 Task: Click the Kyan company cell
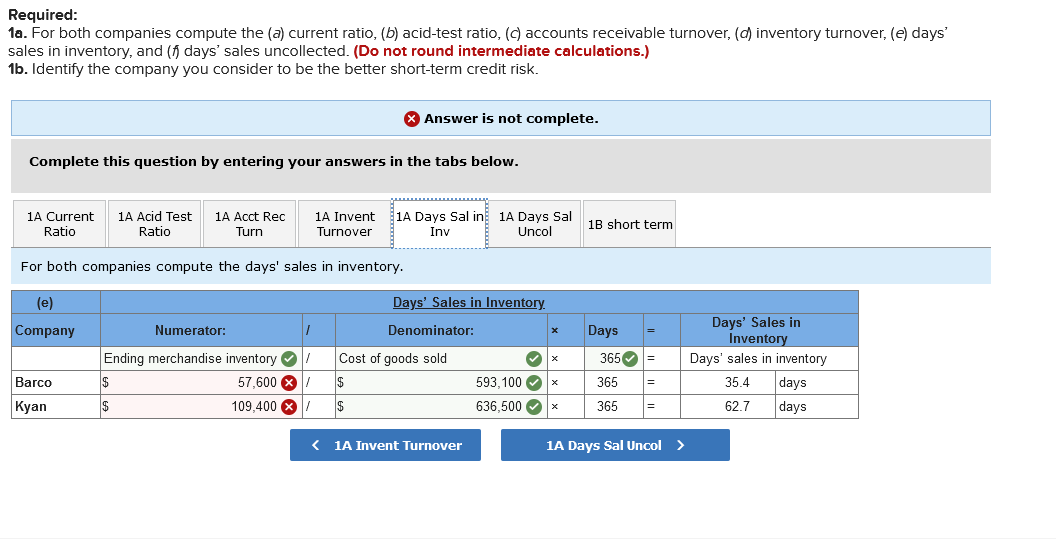pos(56,407)
